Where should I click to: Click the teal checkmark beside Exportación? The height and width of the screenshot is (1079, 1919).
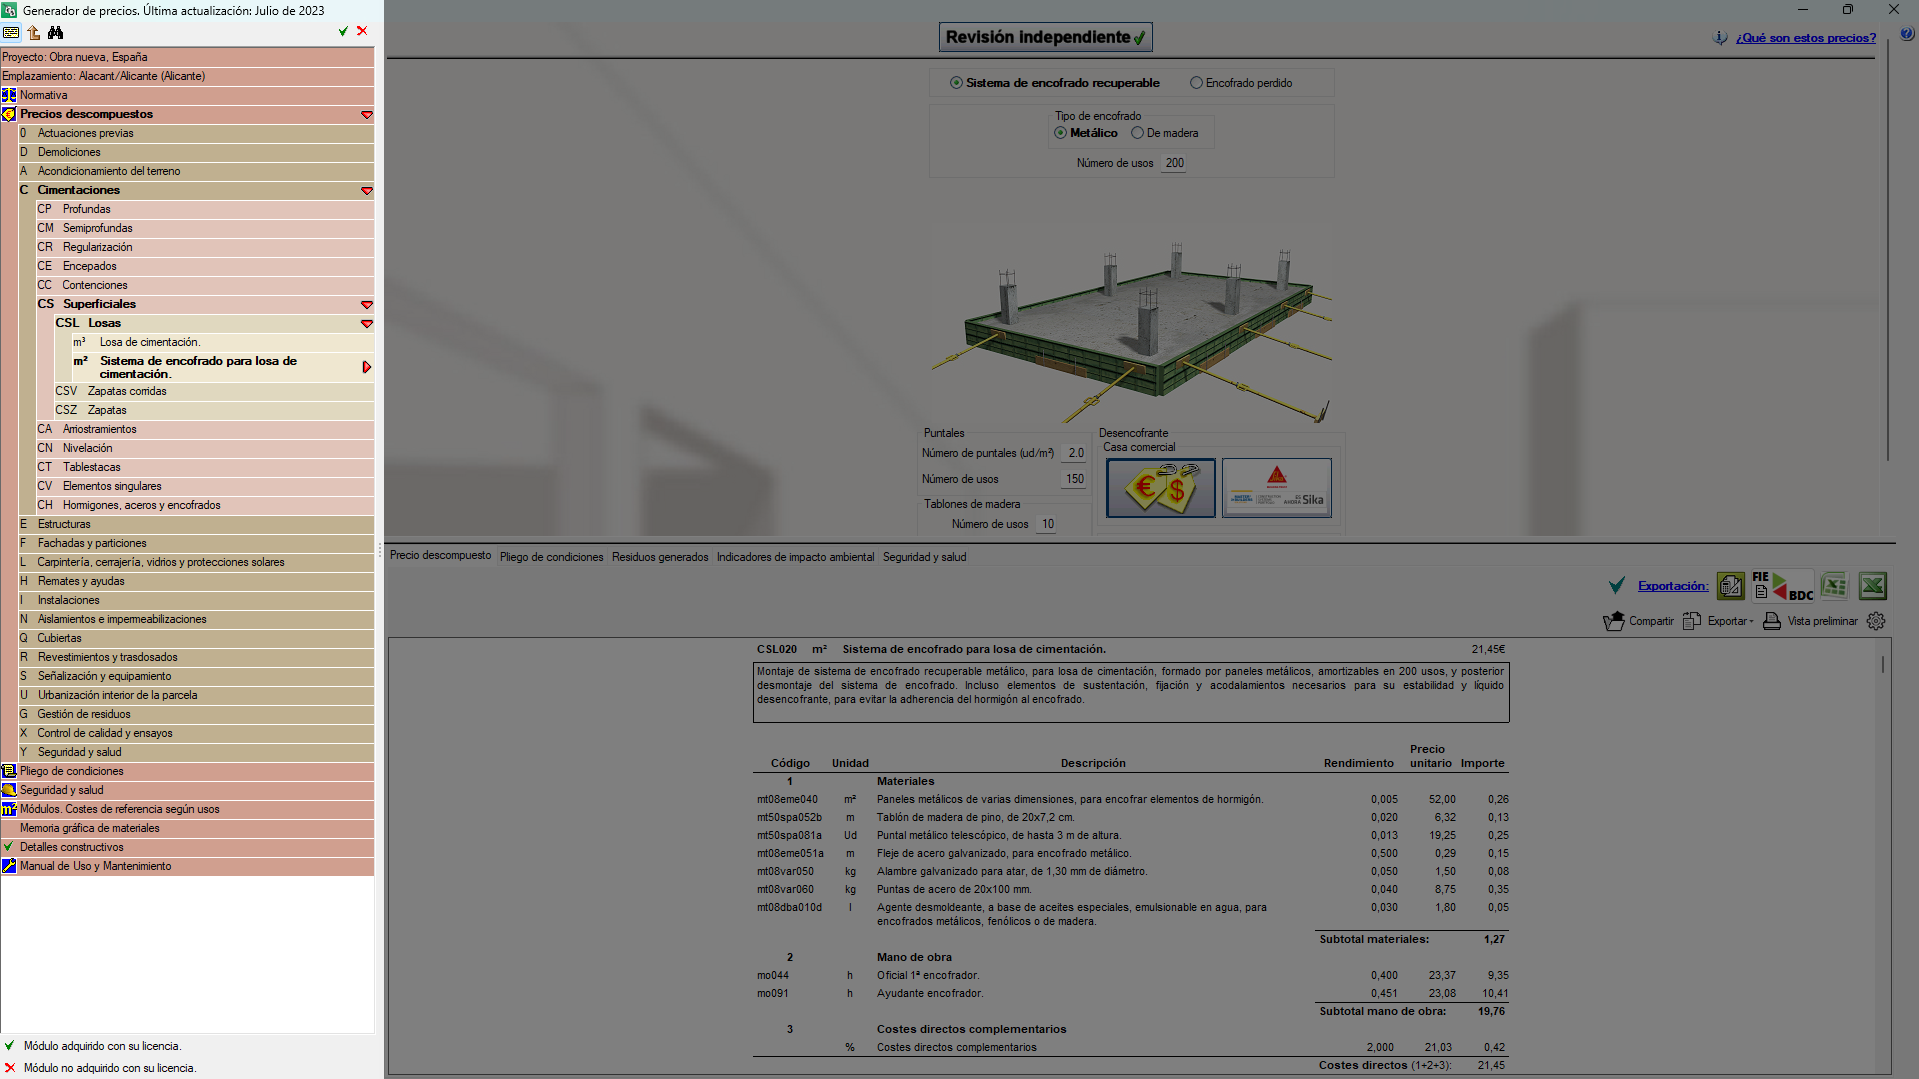[1616, 586]
